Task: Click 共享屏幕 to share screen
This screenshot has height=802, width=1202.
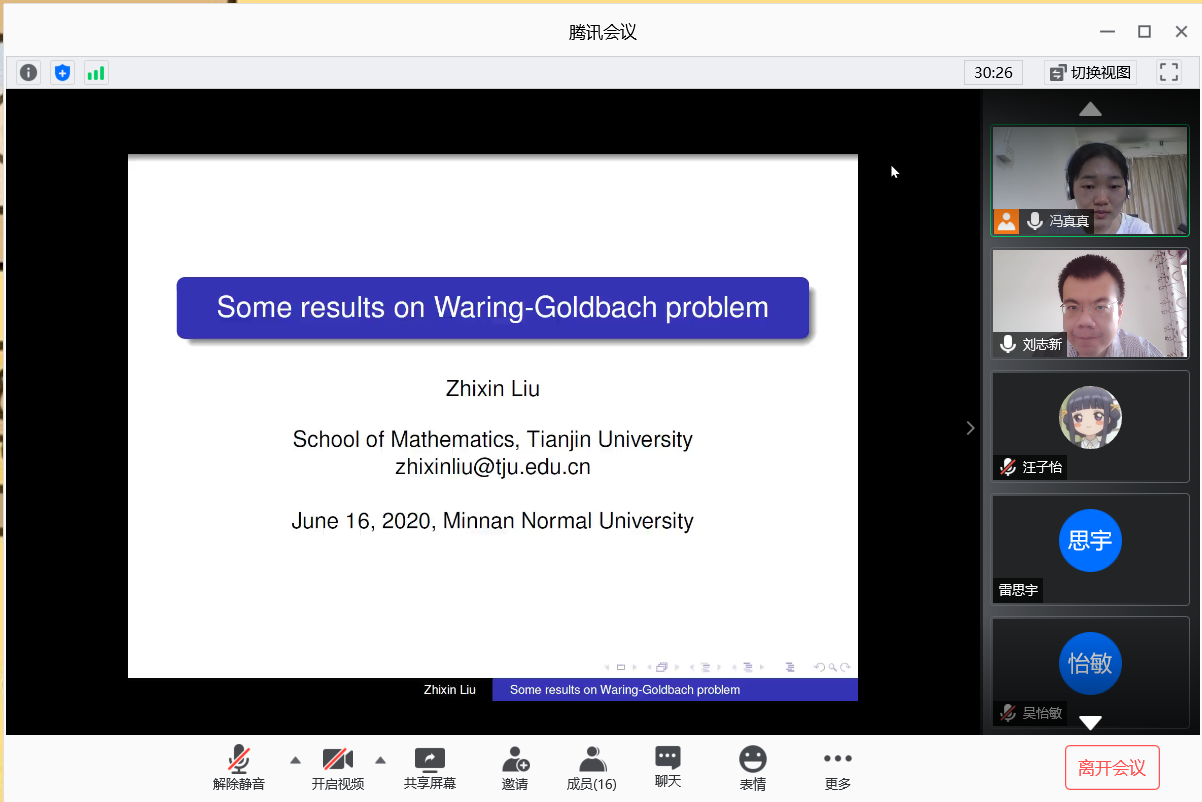Action: pyautogui.click(x=430, y=768)
